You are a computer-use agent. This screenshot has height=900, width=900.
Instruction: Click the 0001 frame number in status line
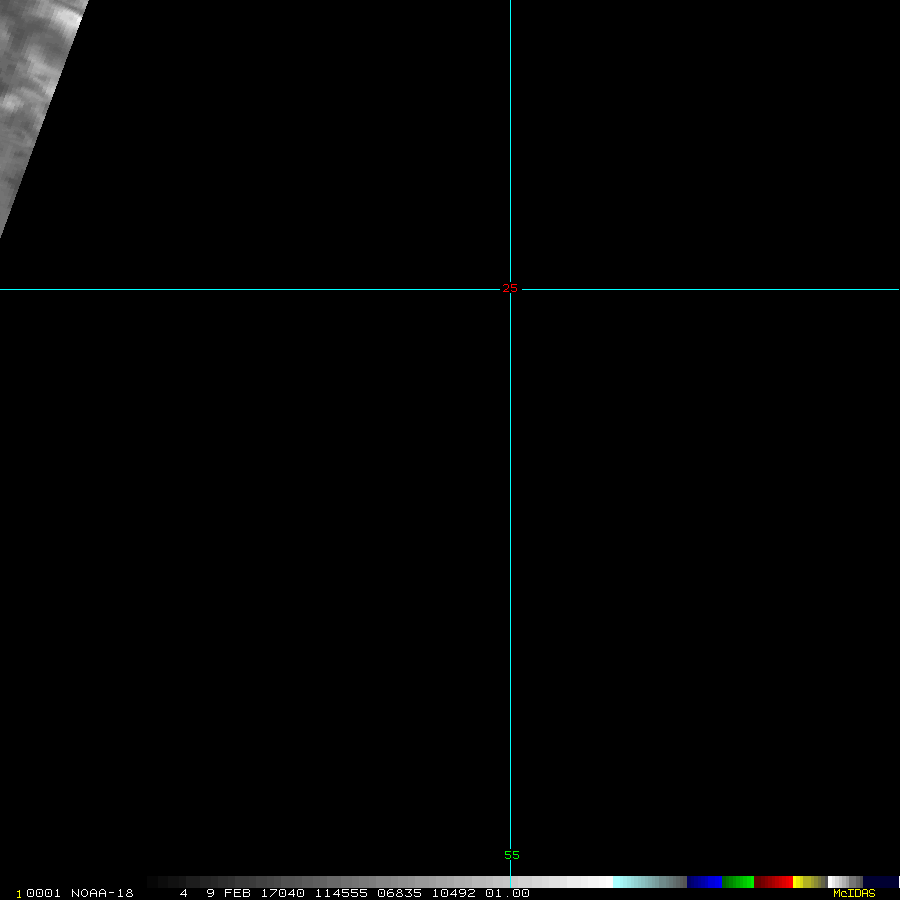click(x=42, y=893)
